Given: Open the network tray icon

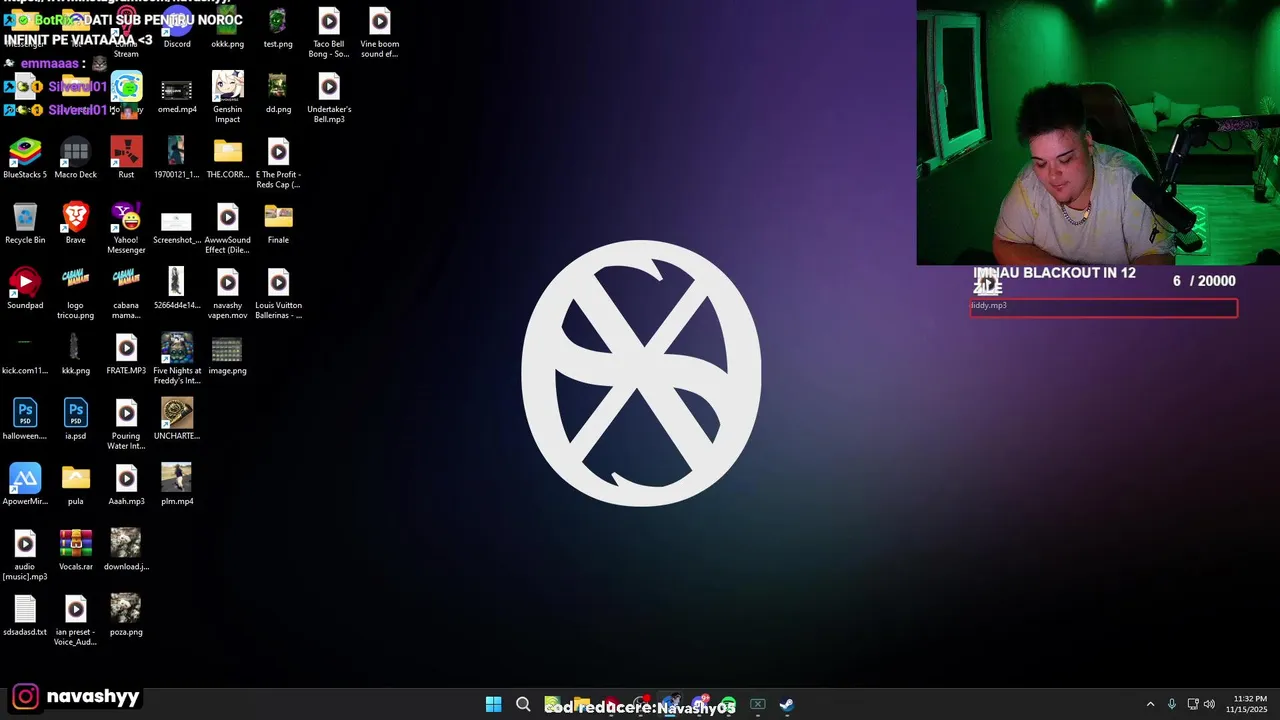Looking at the screenshot, I should click(x=1194, y=704).
